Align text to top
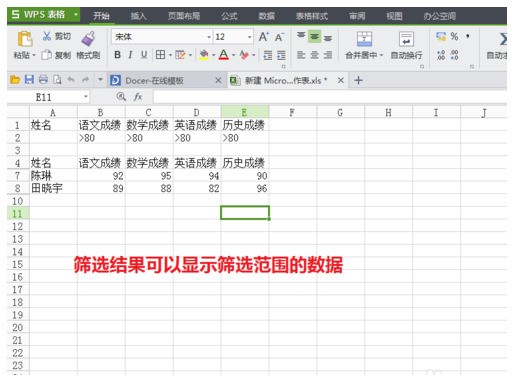This screenshot has height=375, width=529. pos(301,36)
